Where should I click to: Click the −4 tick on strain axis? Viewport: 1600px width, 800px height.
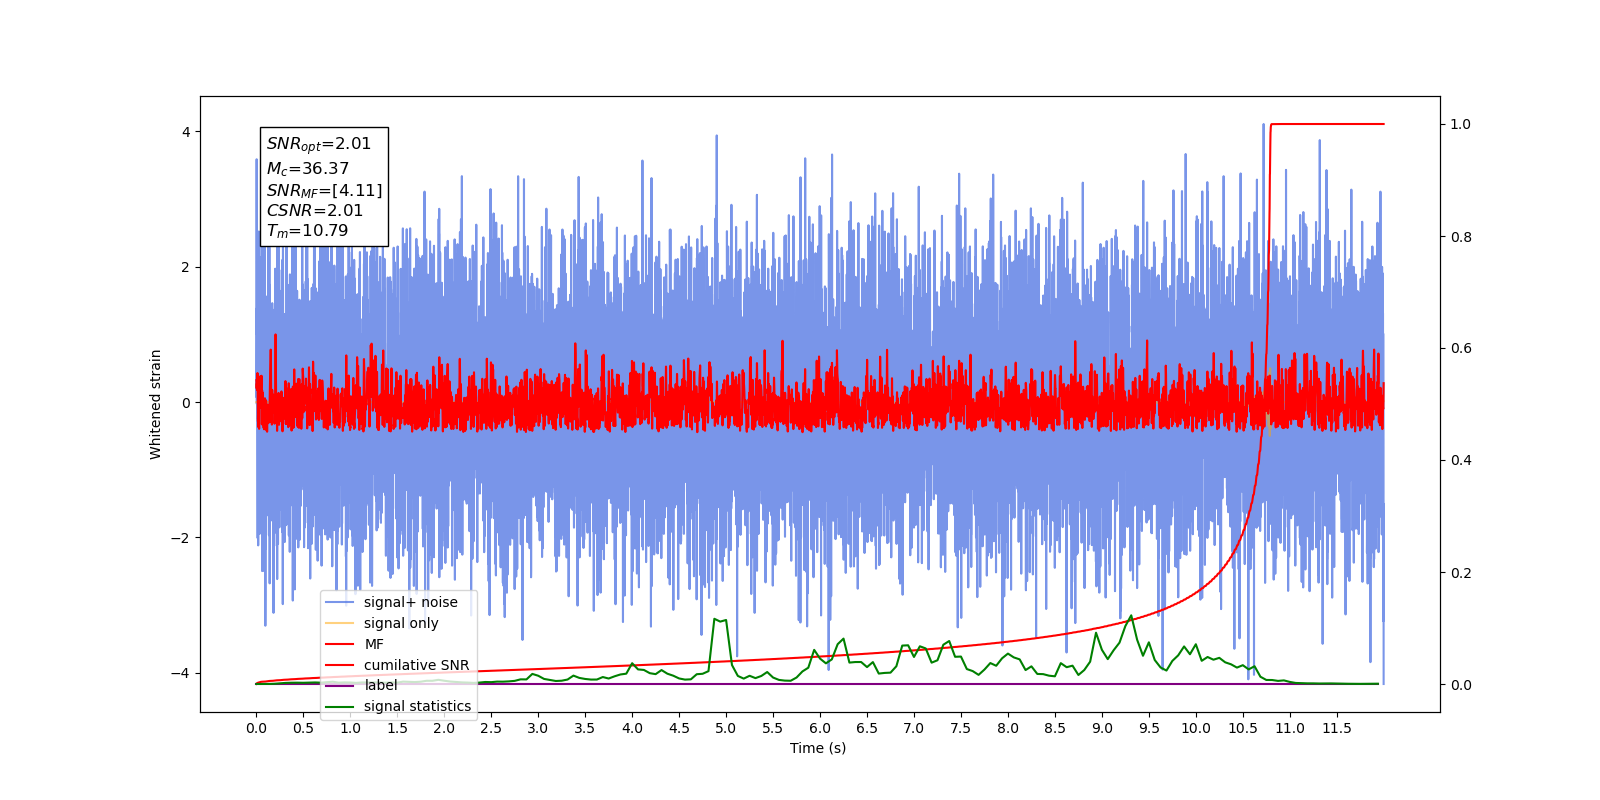pos(181,673)
